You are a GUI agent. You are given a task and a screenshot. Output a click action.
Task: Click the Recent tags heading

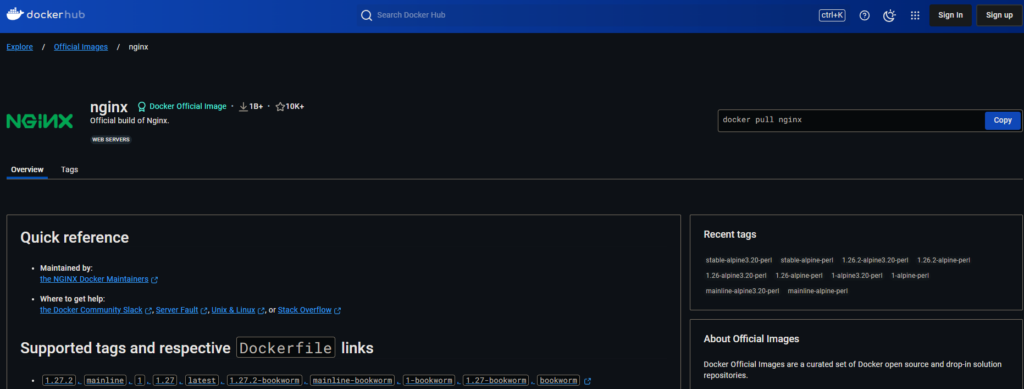click(x=729, y=234)
